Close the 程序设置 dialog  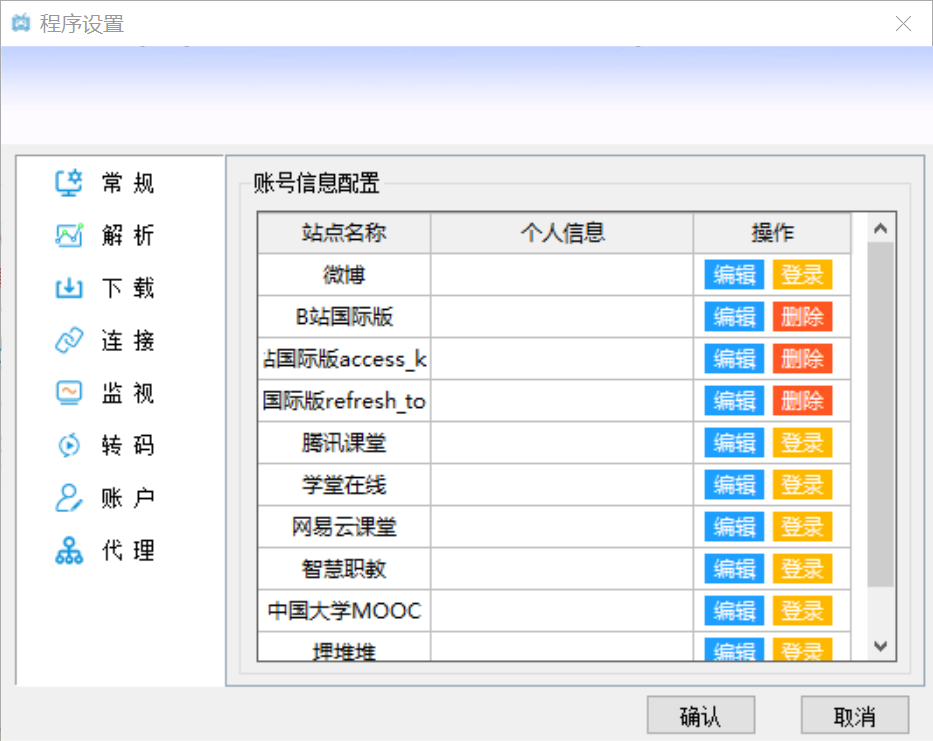(x=903, y=23)
